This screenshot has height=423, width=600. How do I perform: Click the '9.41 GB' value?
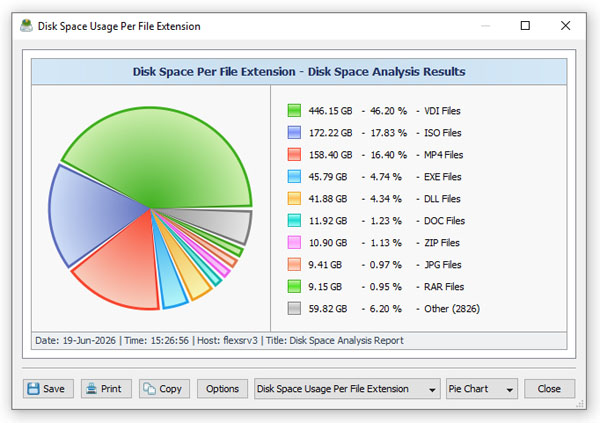325,265
